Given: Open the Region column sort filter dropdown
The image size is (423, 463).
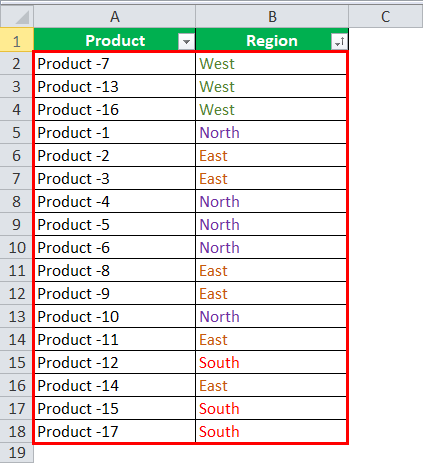Looking at the screenshot, I should pos(339,42).
